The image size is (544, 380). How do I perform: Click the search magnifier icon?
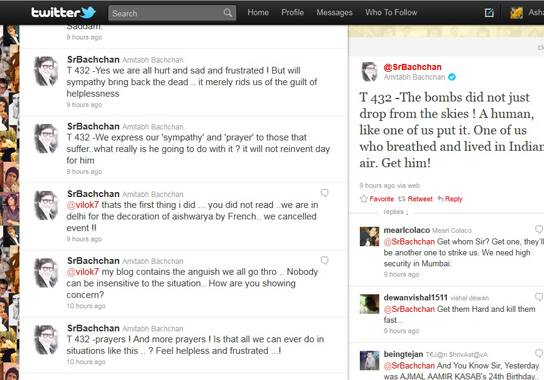click(228, 13)
